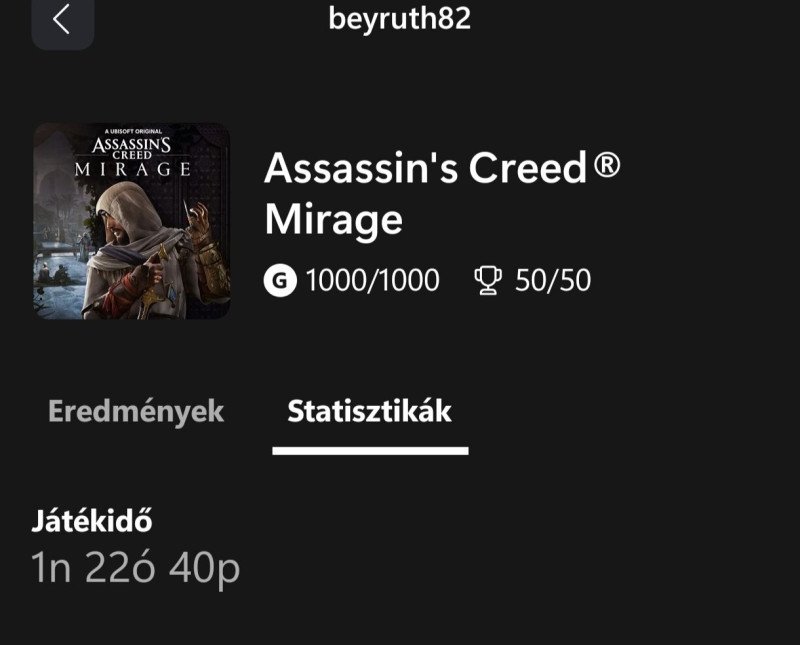Click the Assassin's Creed logo on cover

click(x=131, y=148)
